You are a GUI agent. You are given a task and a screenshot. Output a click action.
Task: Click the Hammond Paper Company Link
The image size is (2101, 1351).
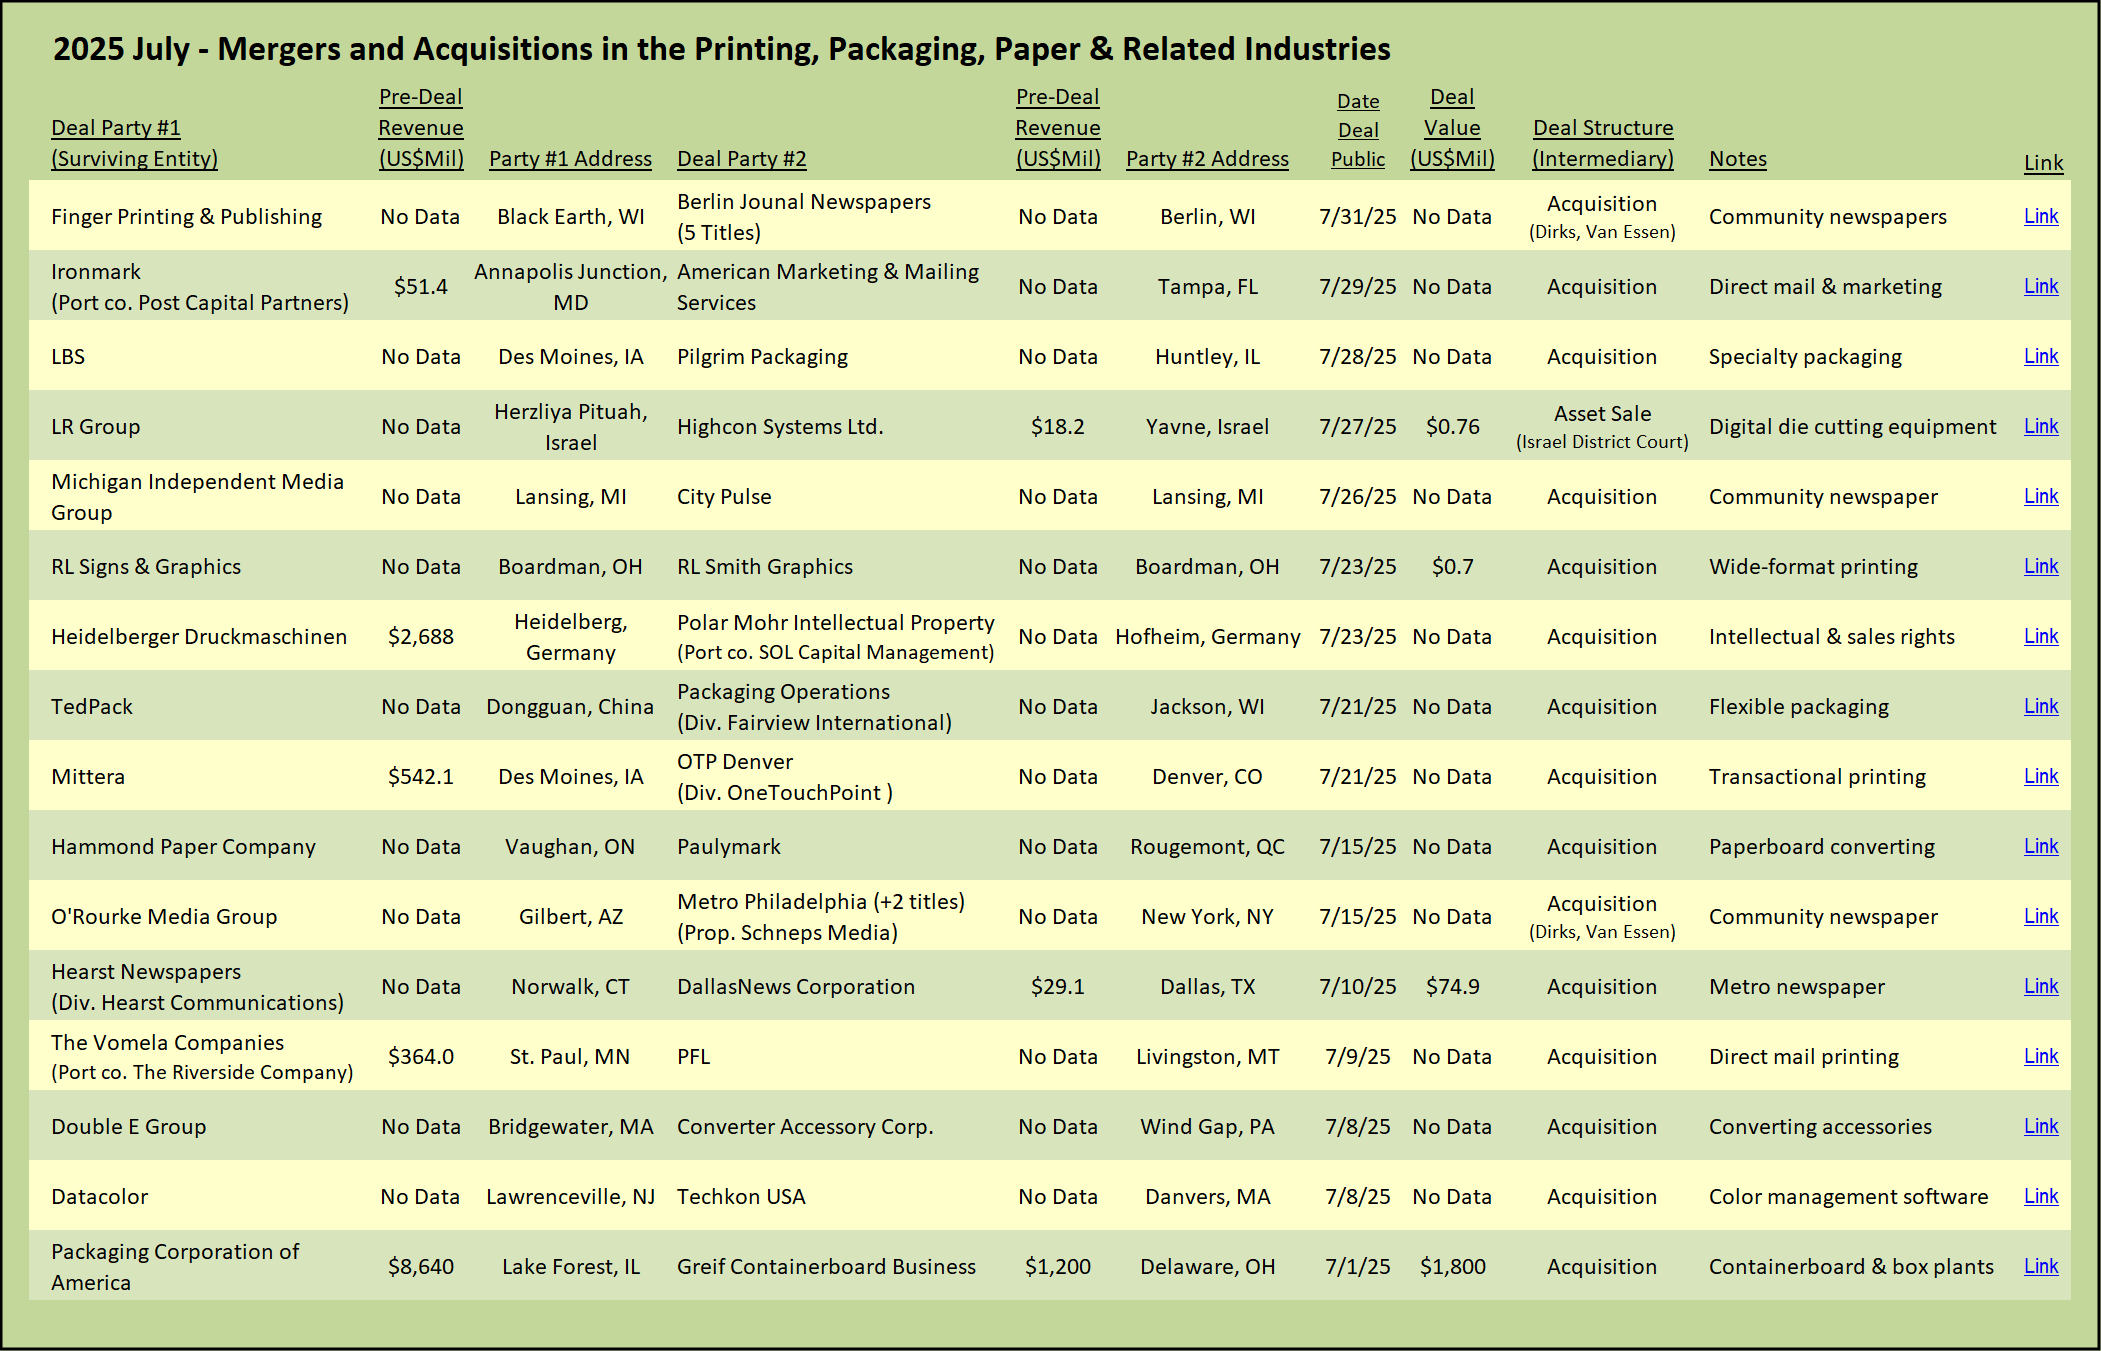[2040, 846]
